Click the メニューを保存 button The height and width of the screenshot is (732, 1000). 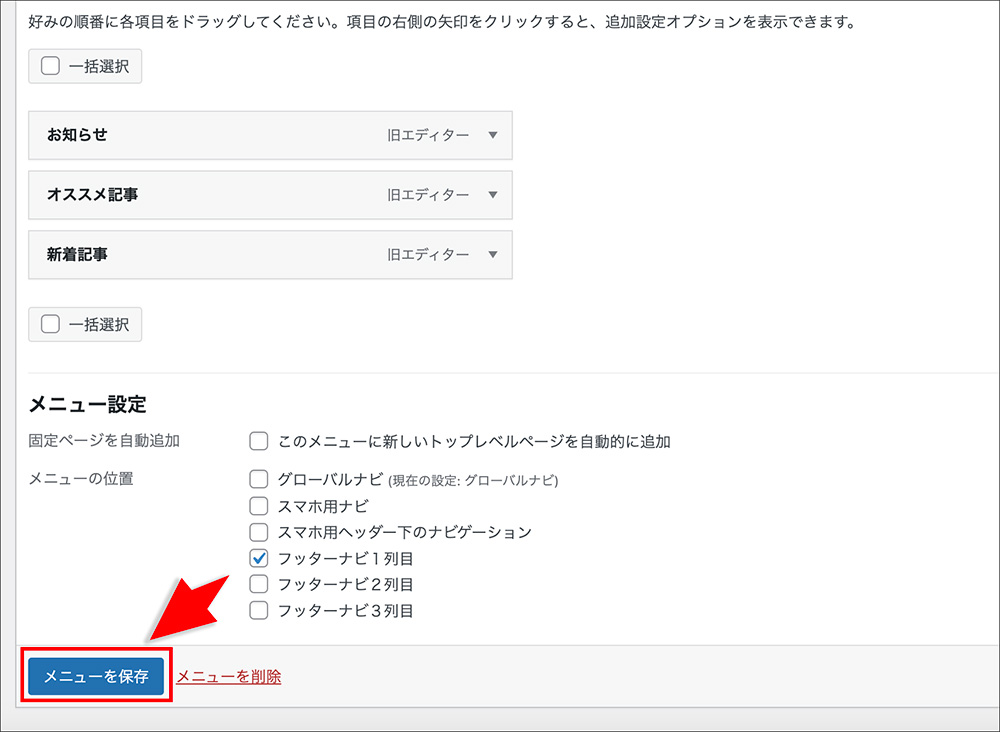[96, 676]
